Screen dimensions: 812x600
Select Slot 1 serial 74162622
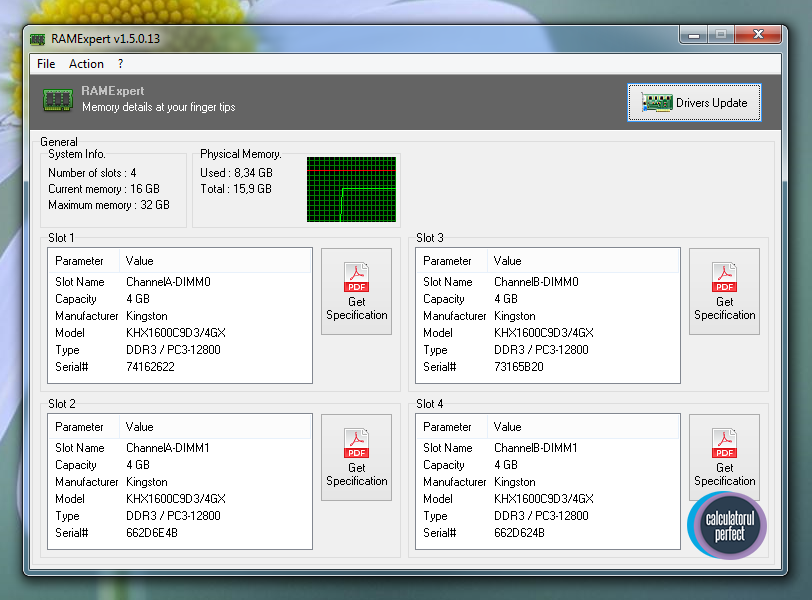(x=150, y=367)
